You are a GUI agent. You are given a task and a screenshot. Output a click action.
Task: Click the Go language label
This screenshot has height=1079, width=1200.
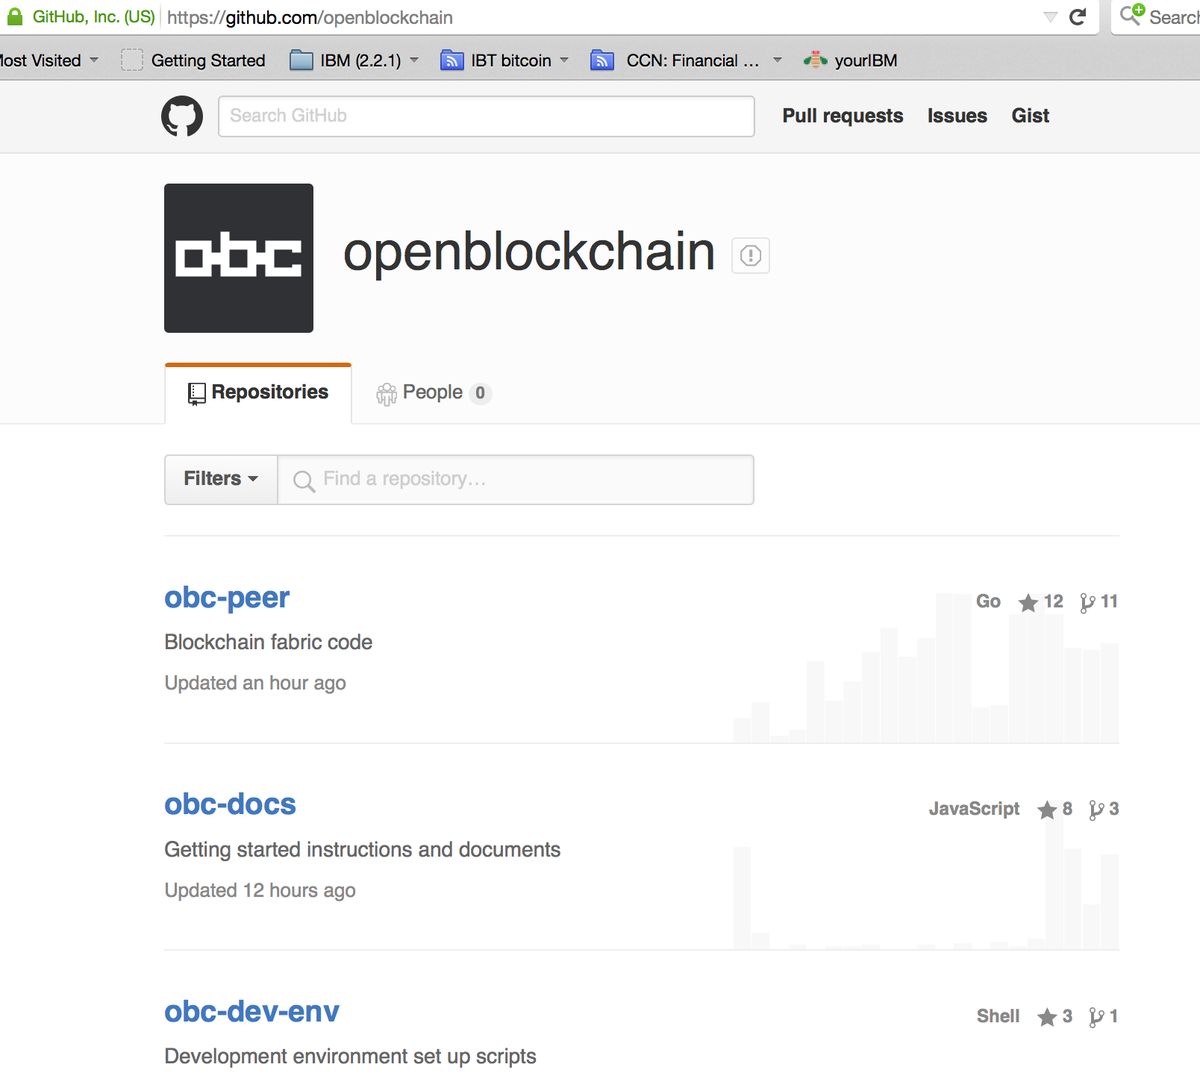(x=988, y=601)
